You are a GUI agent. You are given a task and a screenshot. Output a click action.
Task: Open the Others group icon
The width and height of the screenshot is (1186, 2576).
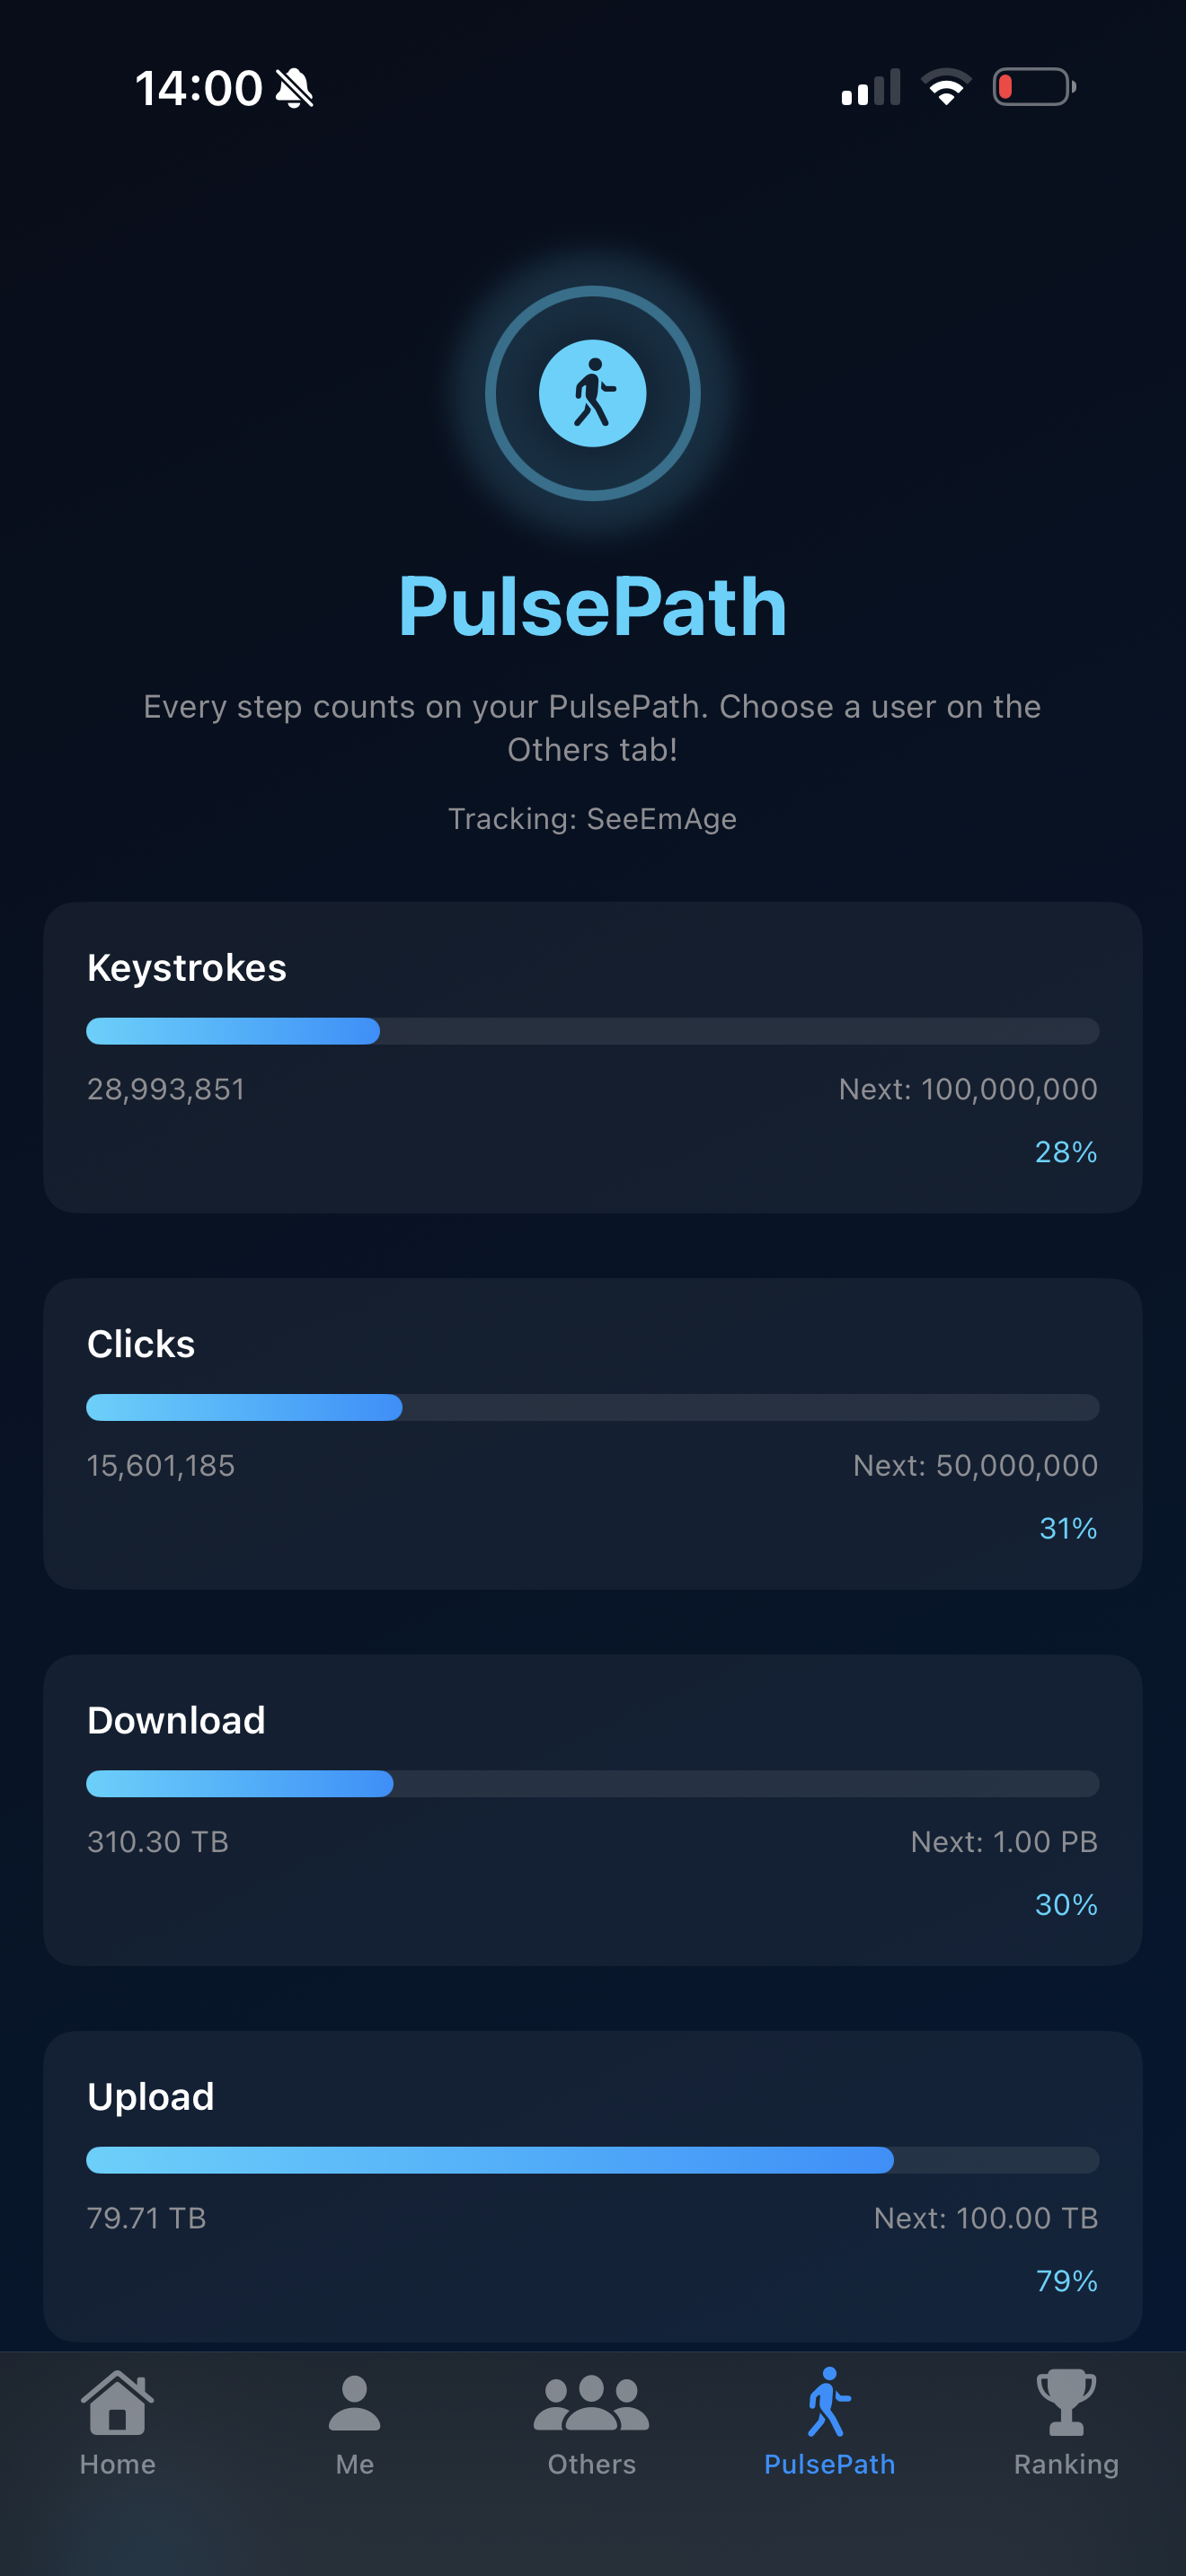(x=591, y=2403)
